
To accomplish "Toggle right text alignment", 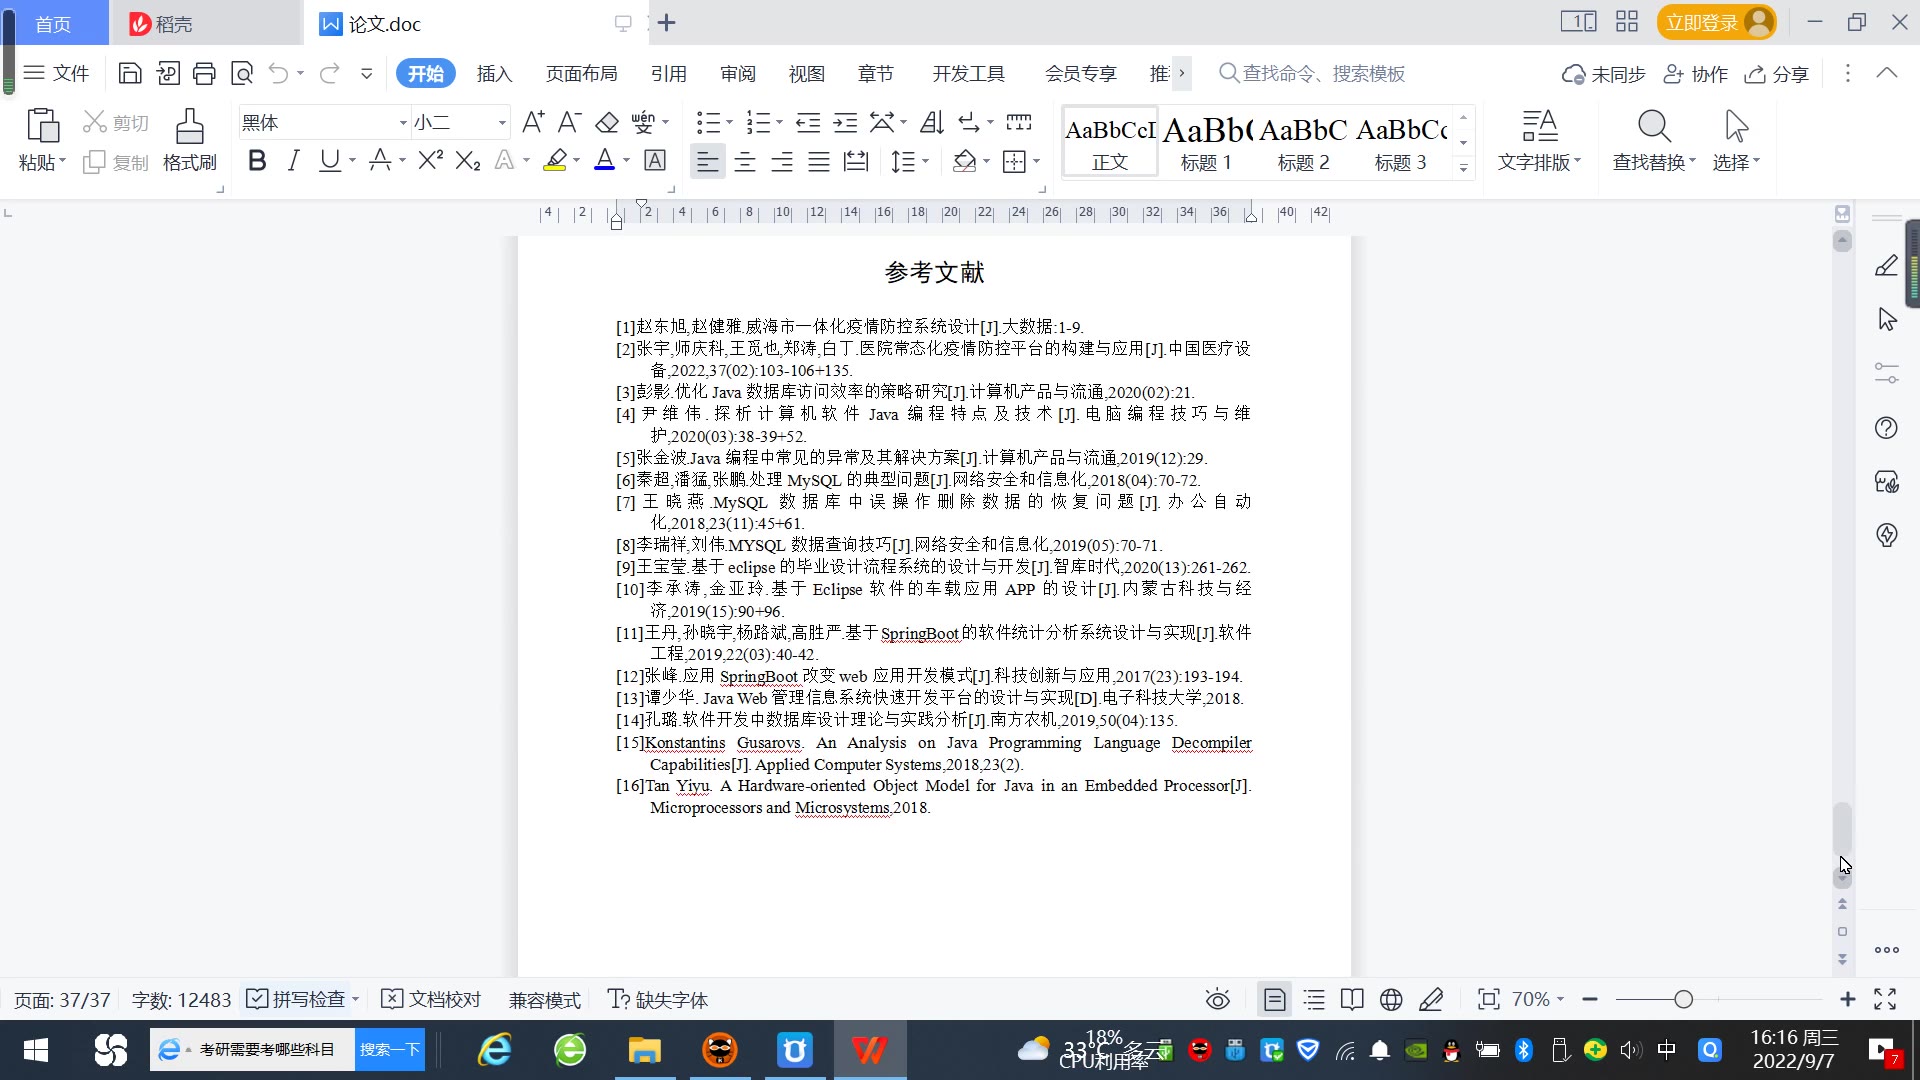I will [x=782, y=161].
